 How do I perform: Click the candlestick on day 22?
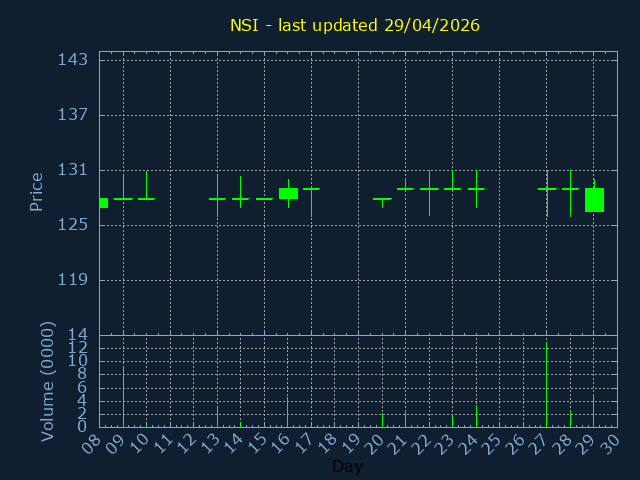coord(429,189)
